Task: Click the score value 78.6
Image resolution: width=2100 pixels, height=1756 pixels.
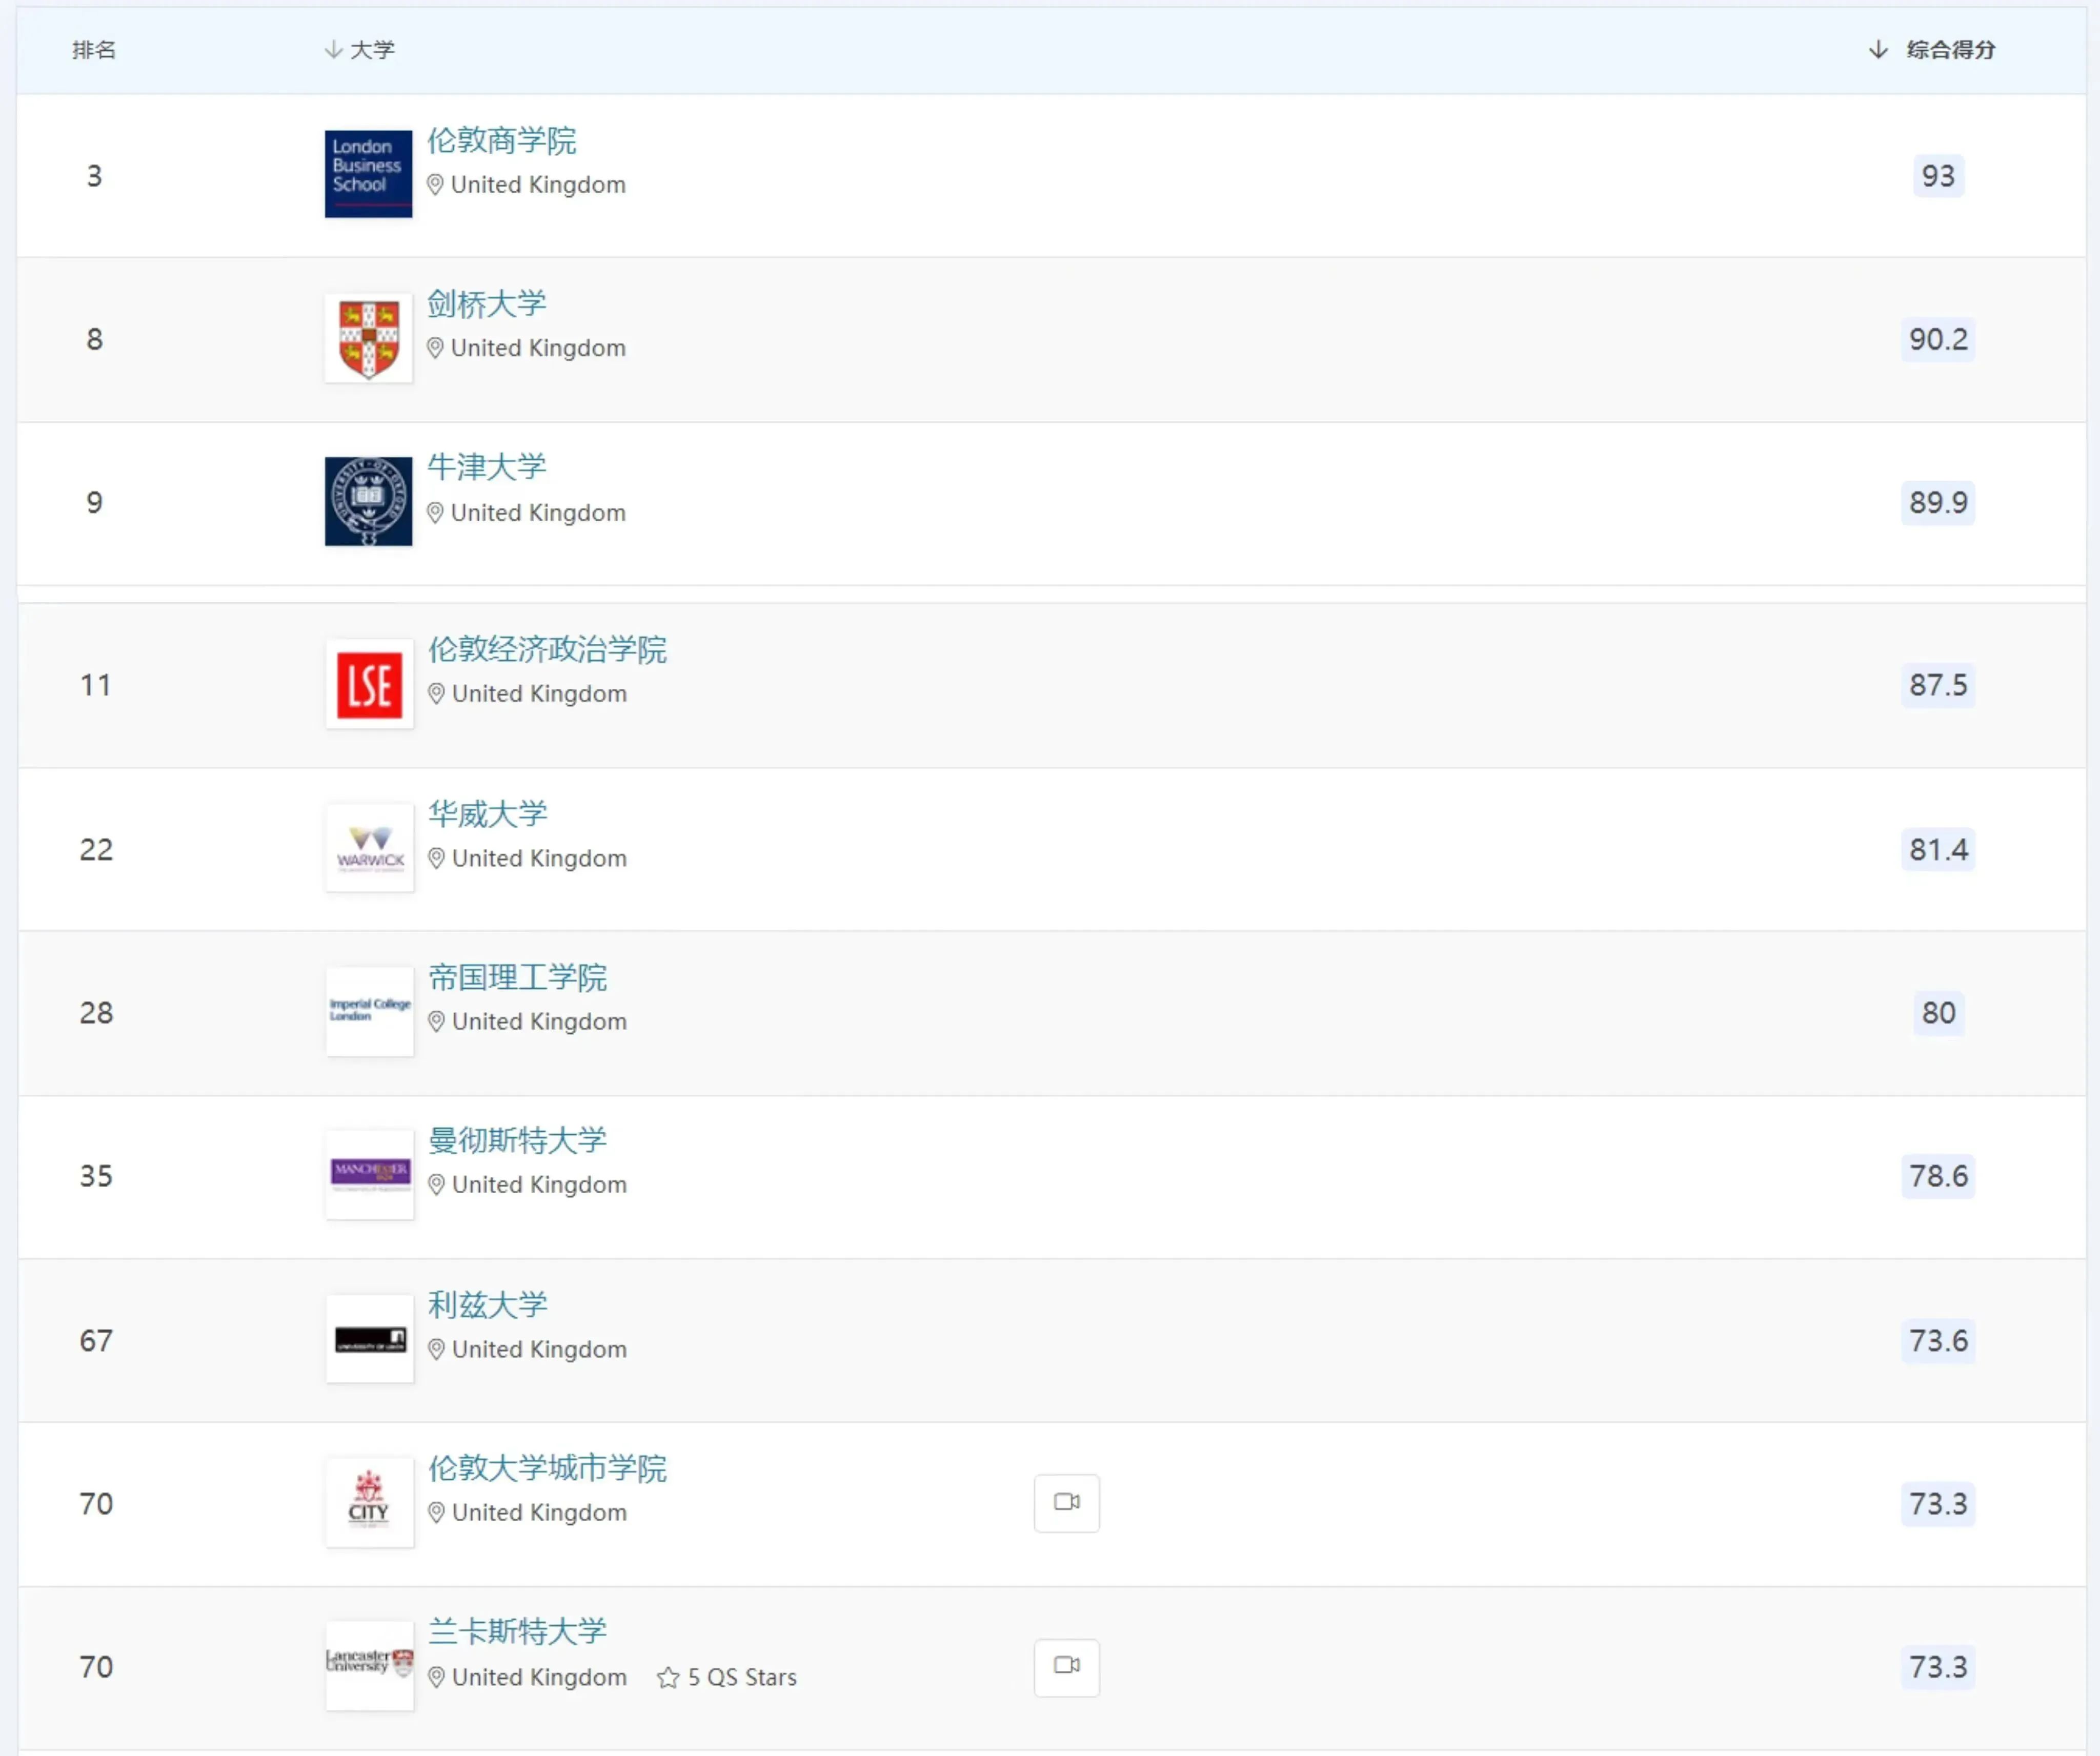Action: 1938,1176
